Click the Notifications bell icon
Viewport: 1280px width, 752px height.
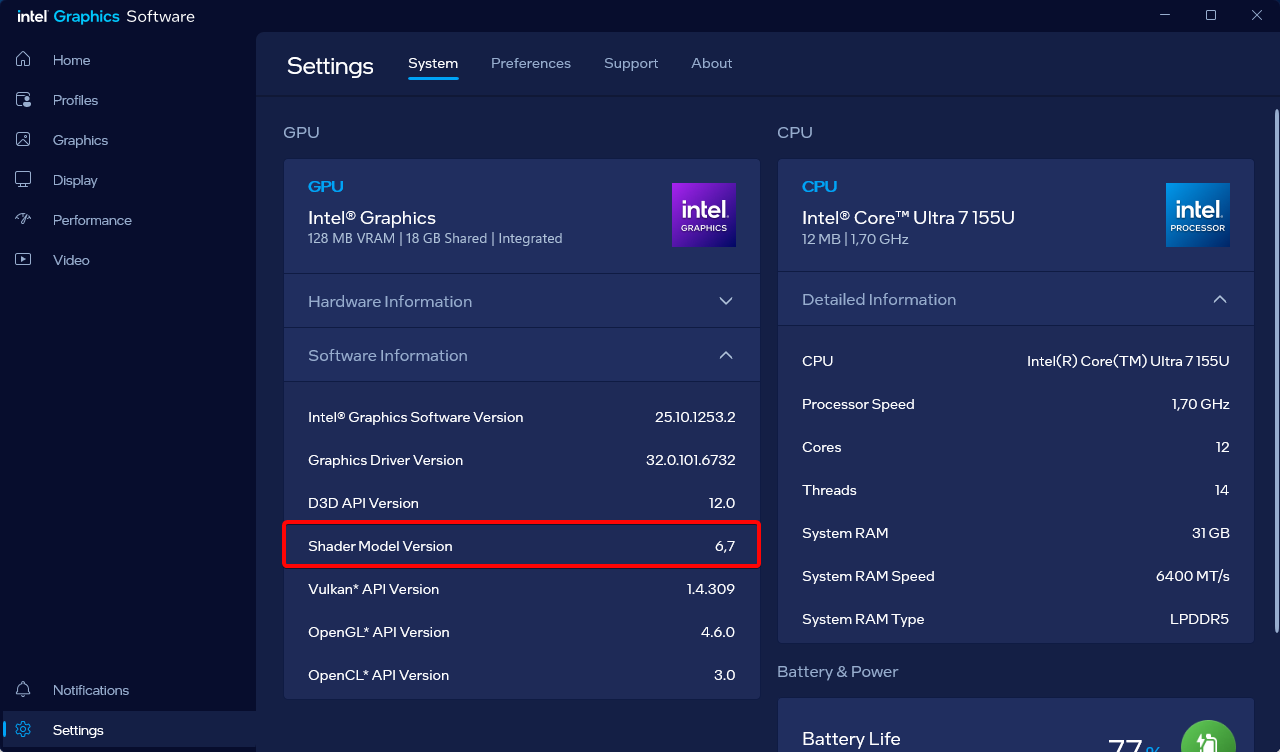(23, 690)
